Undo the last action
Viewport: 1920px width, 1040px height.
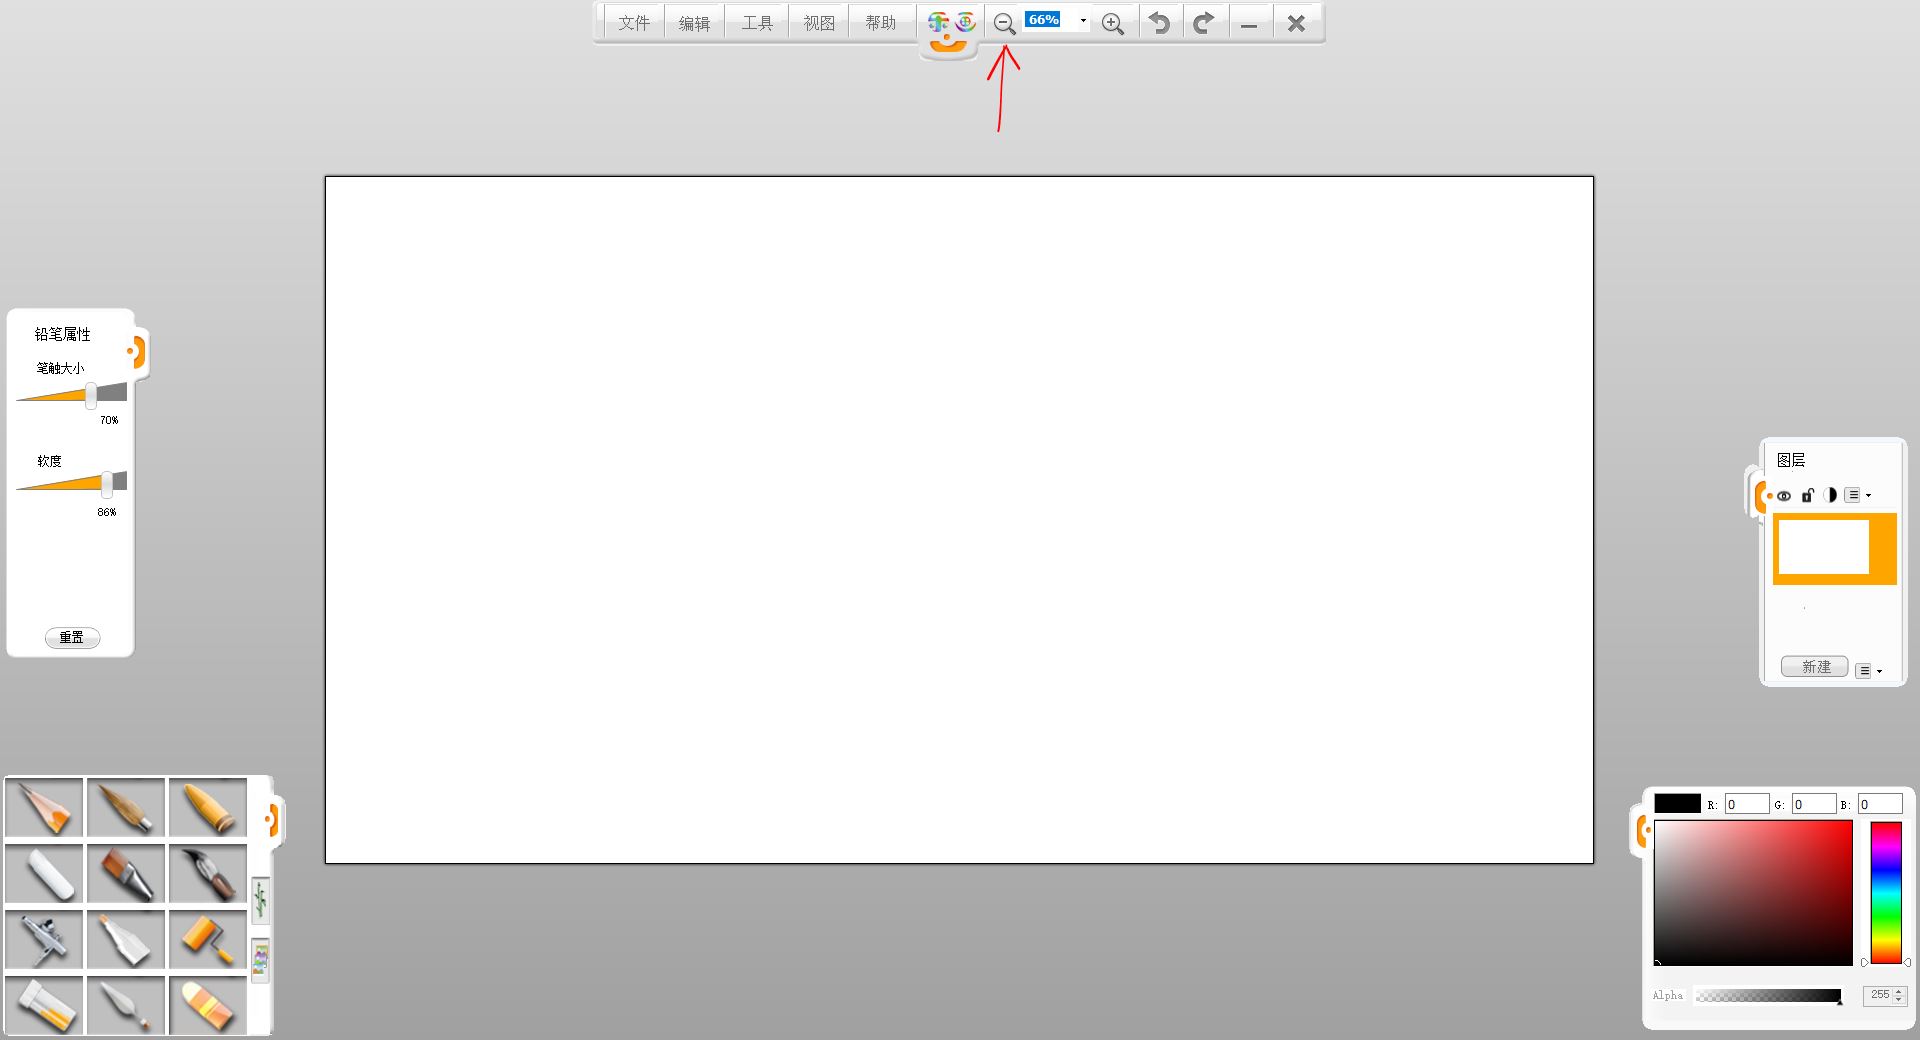tap(1159, 23)
